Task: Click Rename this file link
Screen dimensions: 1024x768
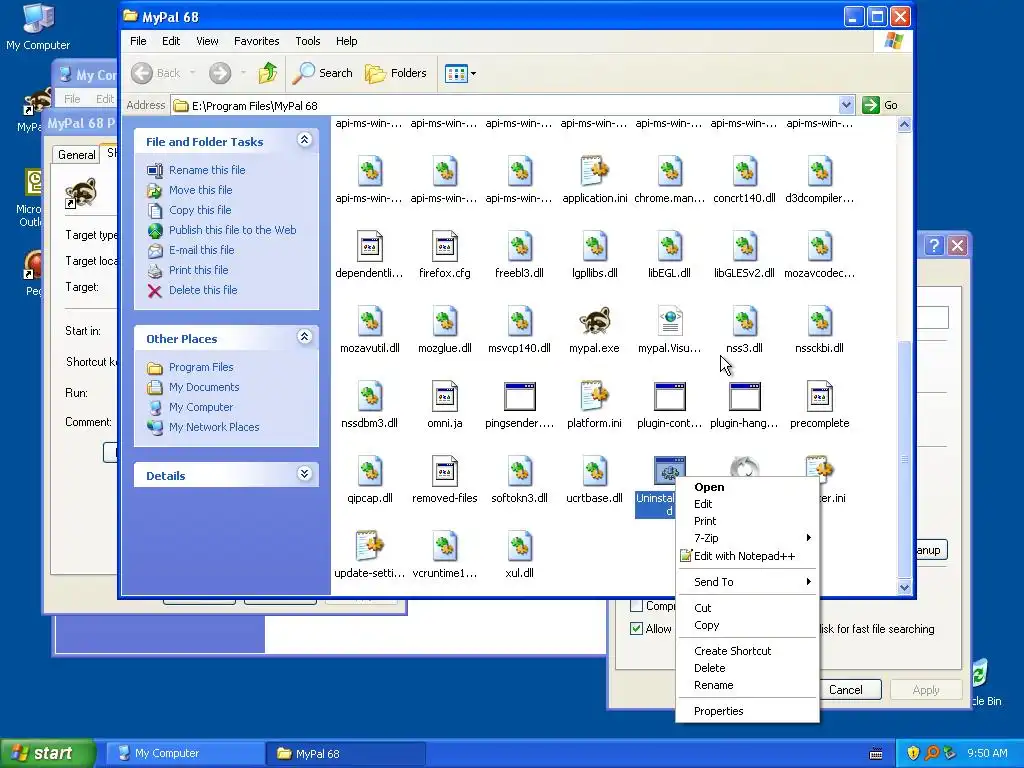Action: pyautogui.click(x=207, y=170)
